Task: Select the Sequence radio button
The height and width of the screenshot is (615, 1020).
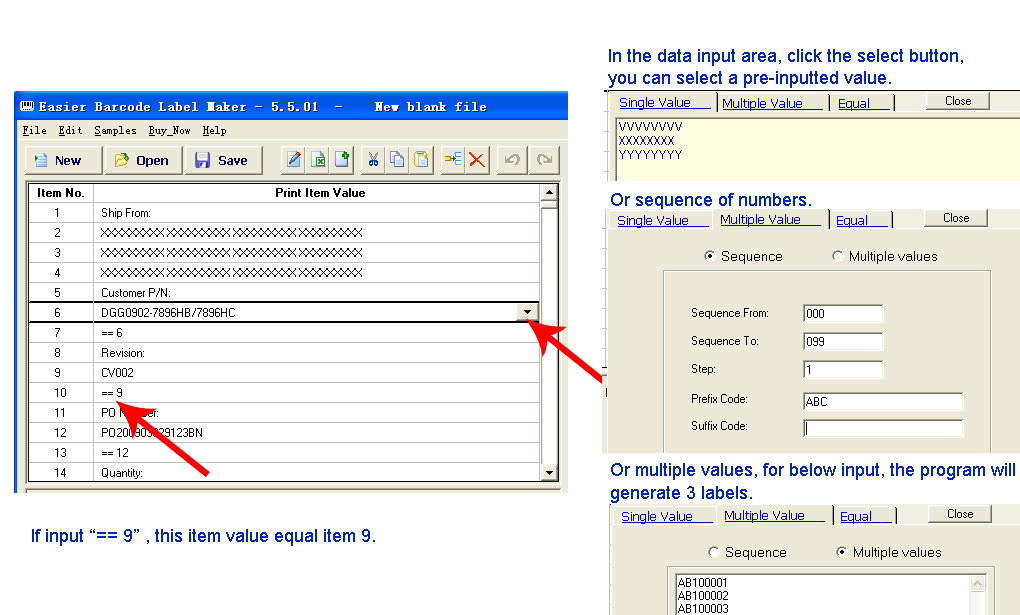Action: [x=710, y=256]
